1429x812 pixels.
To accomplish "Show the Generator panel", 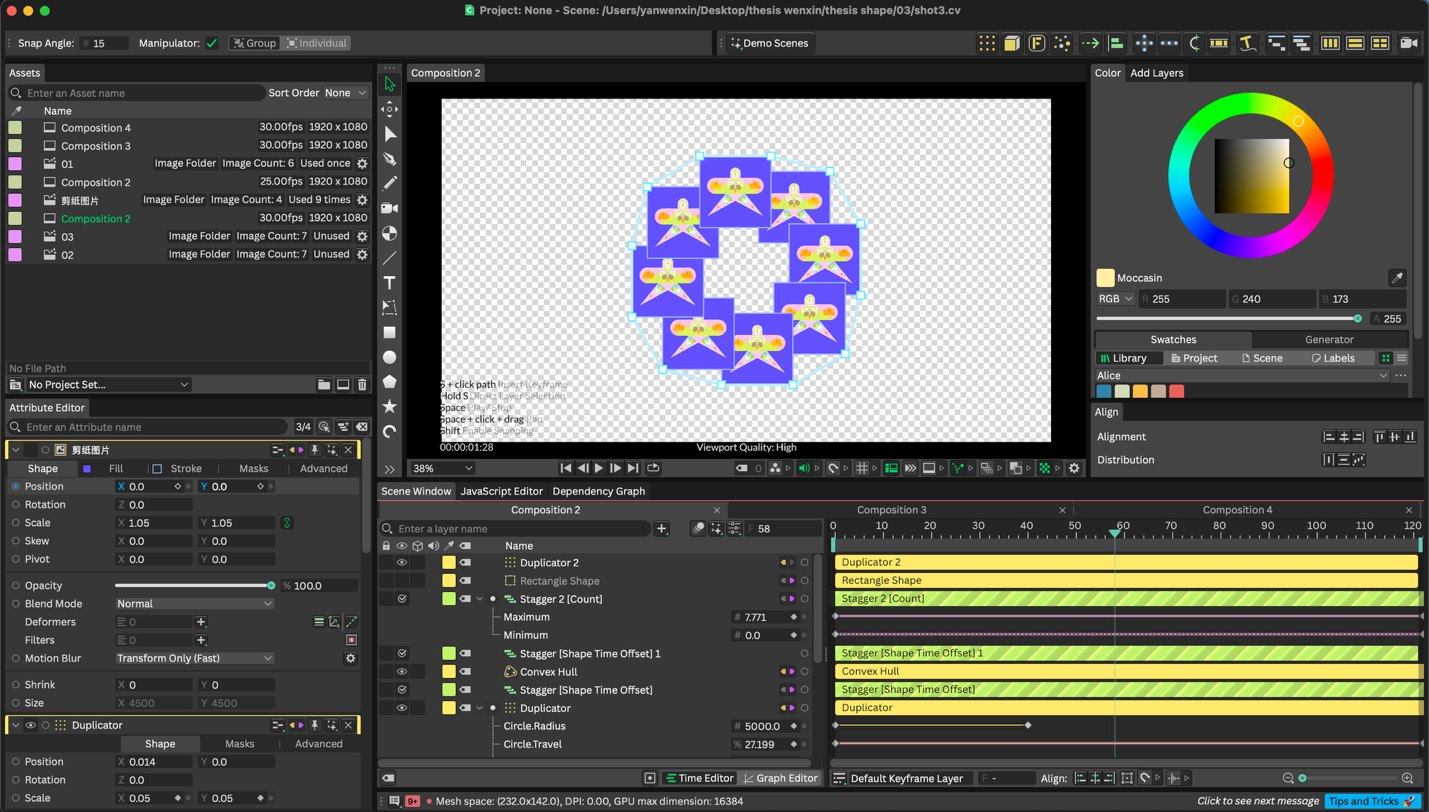I will point(1329,340).
